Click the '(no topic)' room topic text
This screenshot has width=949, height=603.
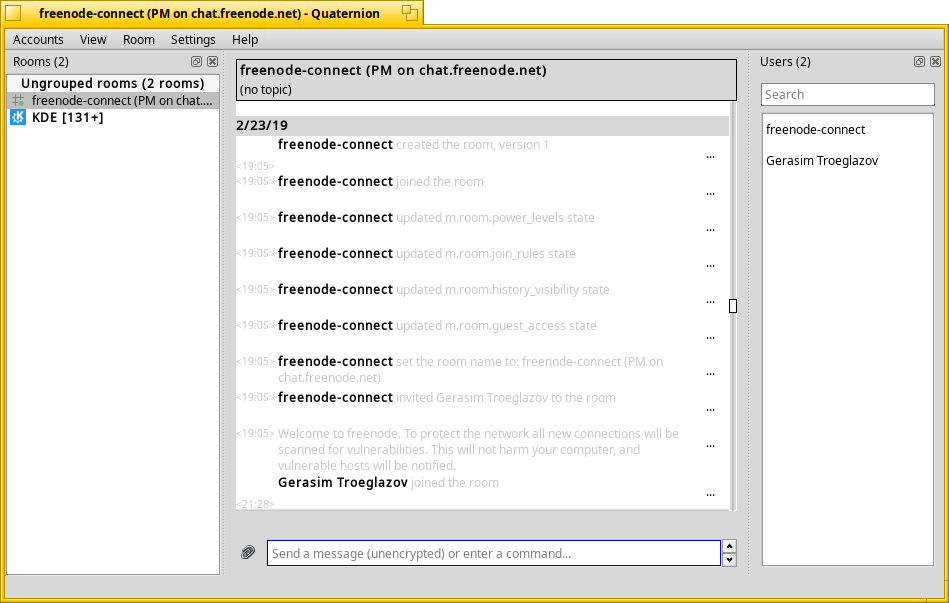click(266, 90)
